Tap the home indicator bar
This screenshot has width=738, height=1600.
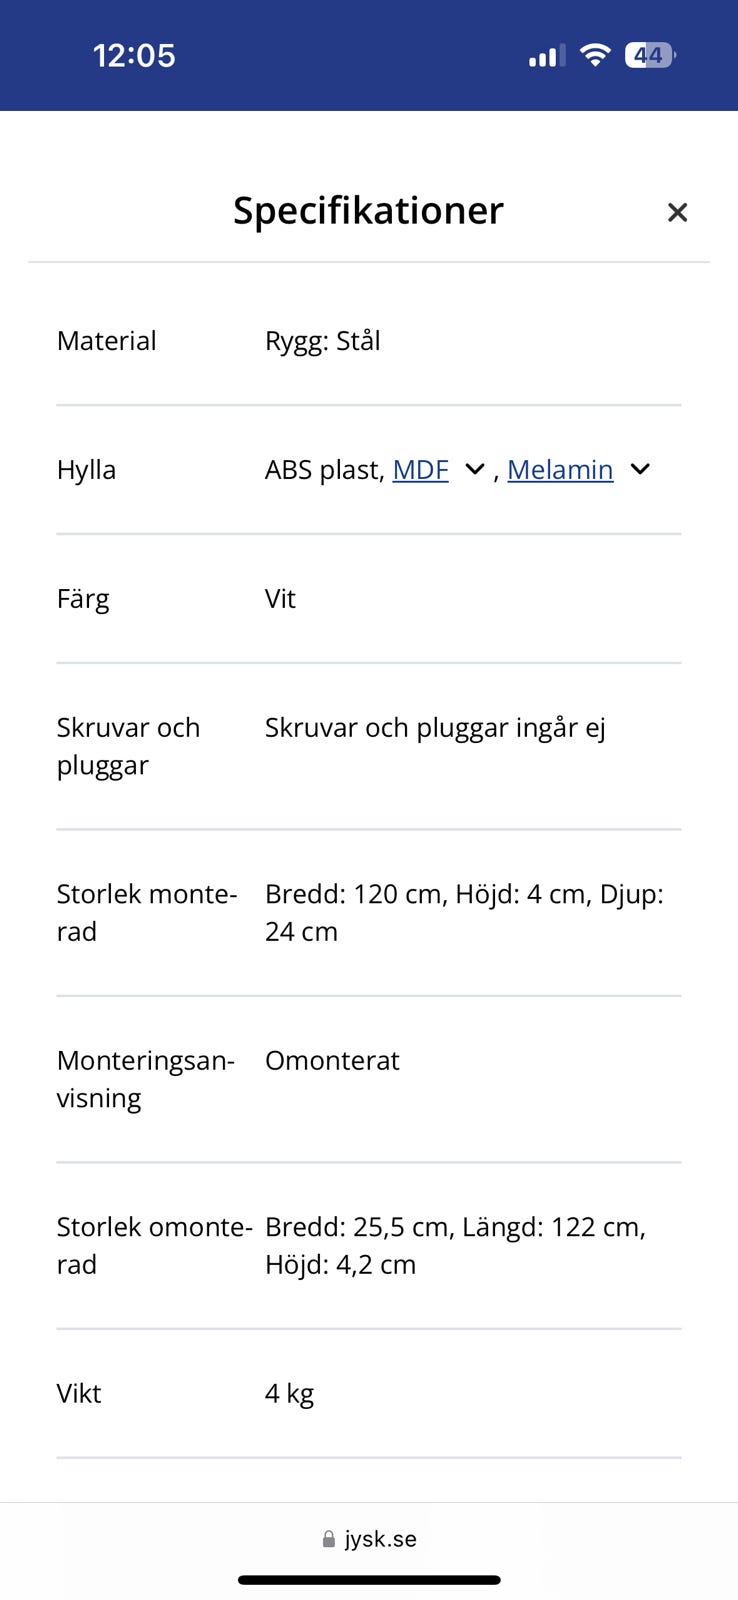pos(369,1580)
